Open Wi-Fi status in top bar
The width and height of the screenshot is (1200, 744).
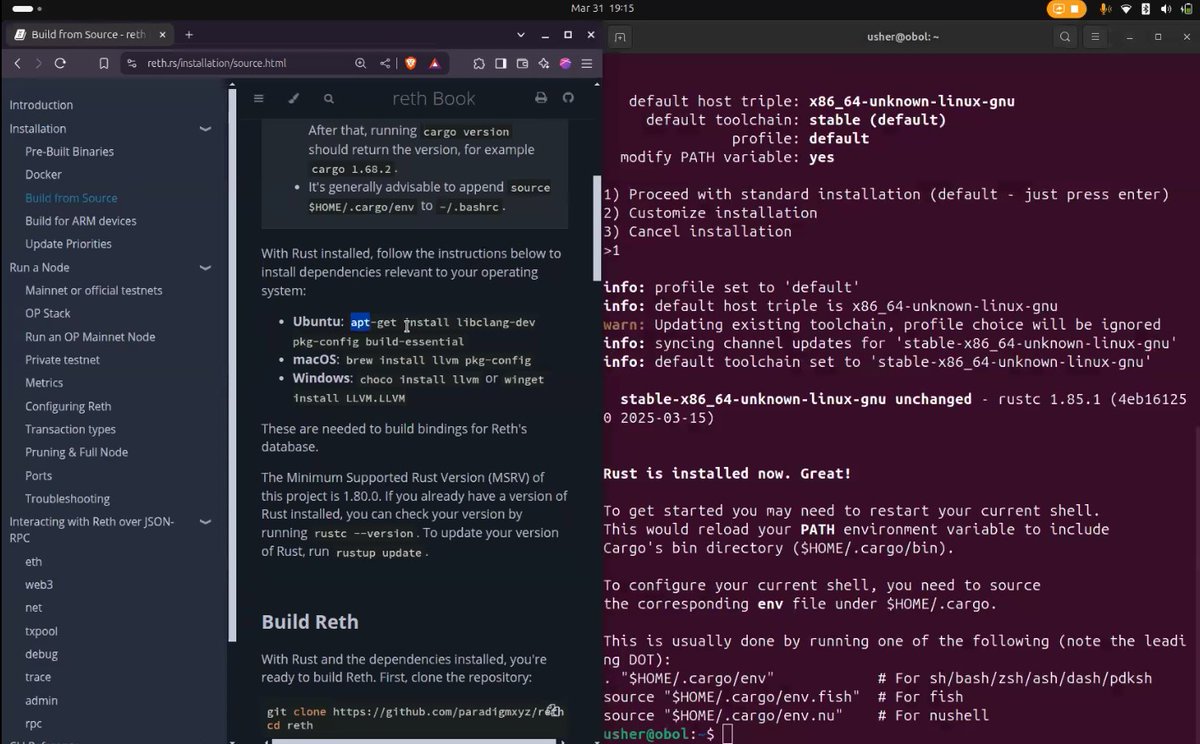[x=1126, y=8]
